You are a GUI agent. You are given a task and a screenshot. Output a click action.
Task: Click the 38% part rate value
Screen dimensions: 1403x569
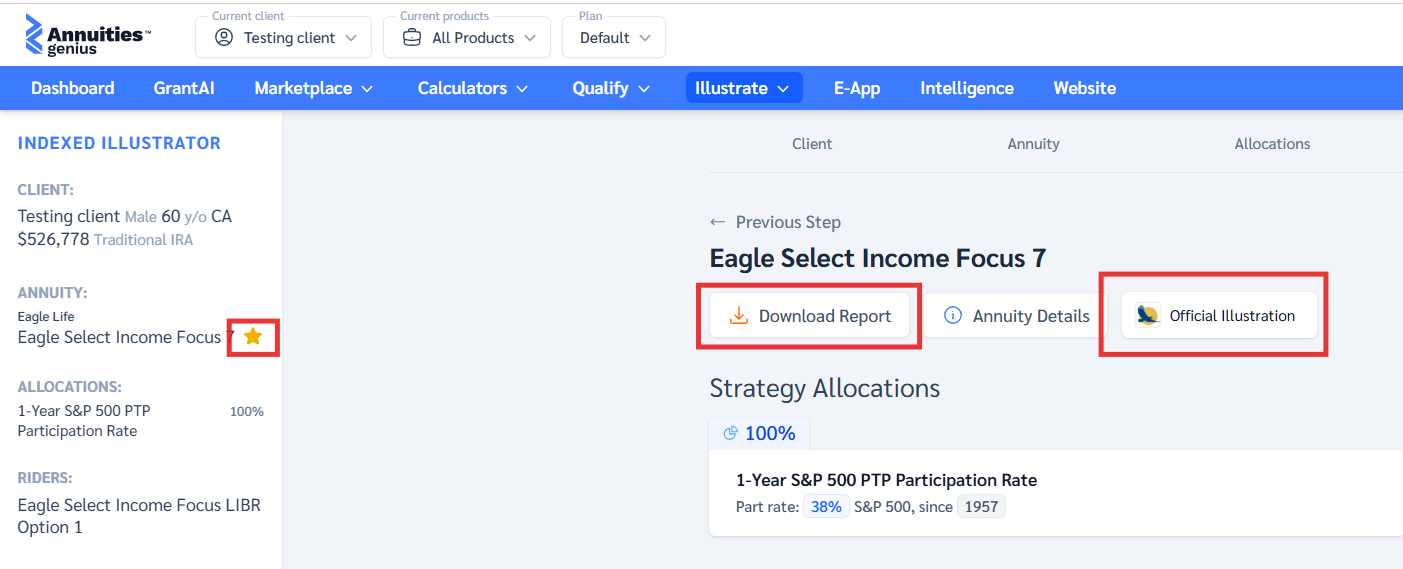826,506
